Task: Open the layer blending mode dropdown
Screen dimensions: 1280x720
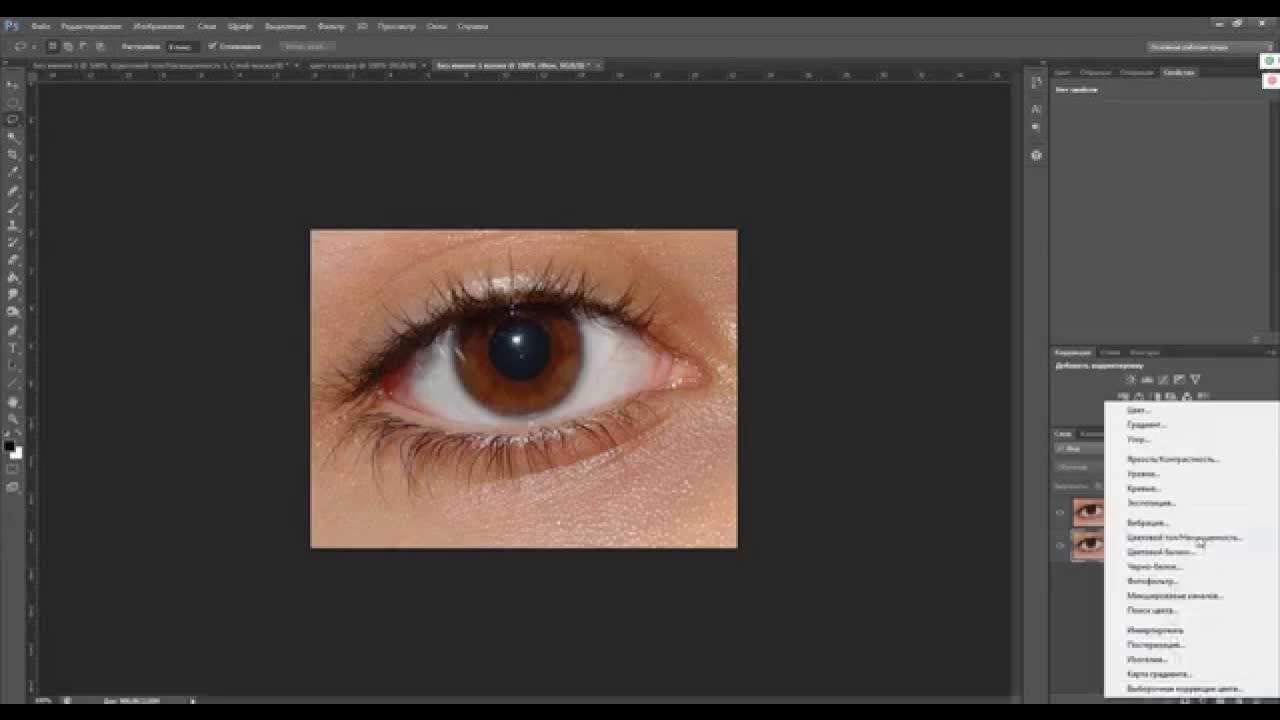Action: point(1078,467)
